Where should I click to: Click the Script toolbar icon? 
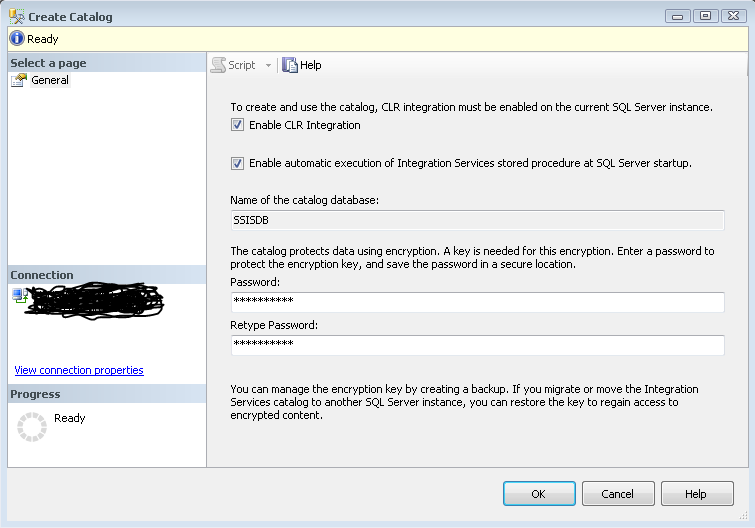219,65
